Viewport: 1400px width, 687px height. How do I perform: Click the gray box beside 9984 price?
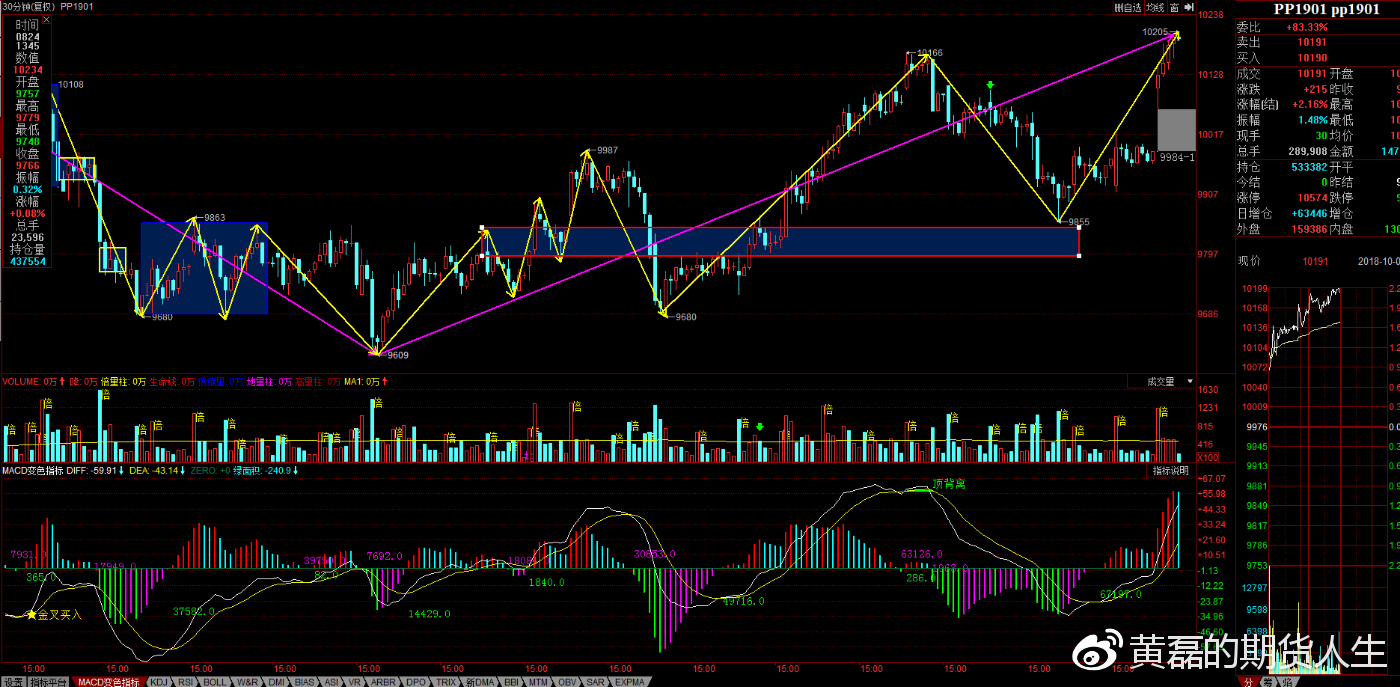click(x=1176, y=129)
